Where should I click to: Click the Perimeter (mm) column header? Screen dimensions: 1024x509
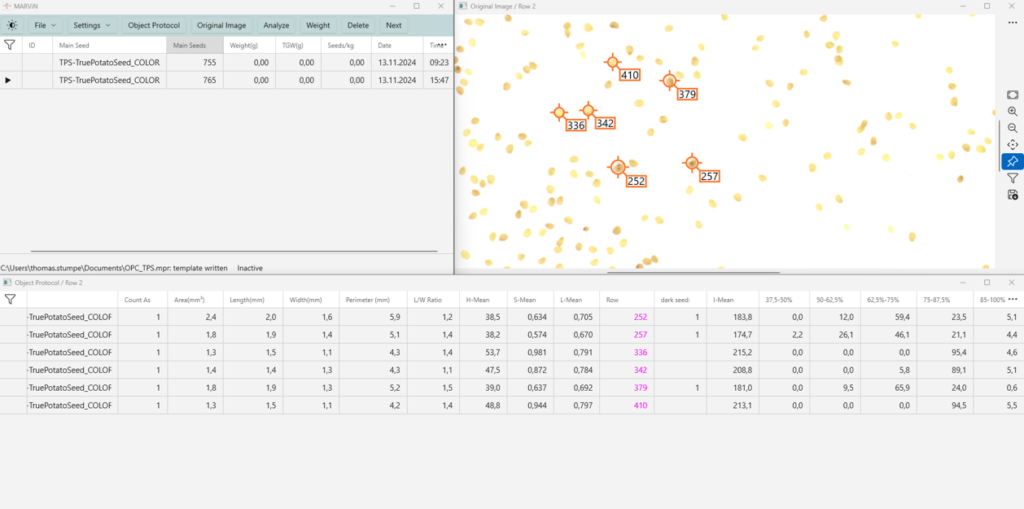coord(373,300)
